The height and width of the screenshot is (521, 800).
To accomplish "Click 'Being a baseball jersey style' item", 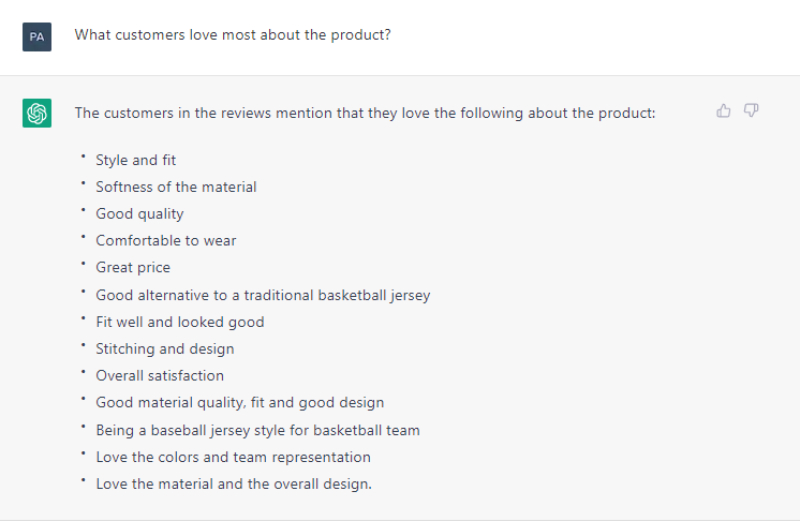I will (258, 430).
